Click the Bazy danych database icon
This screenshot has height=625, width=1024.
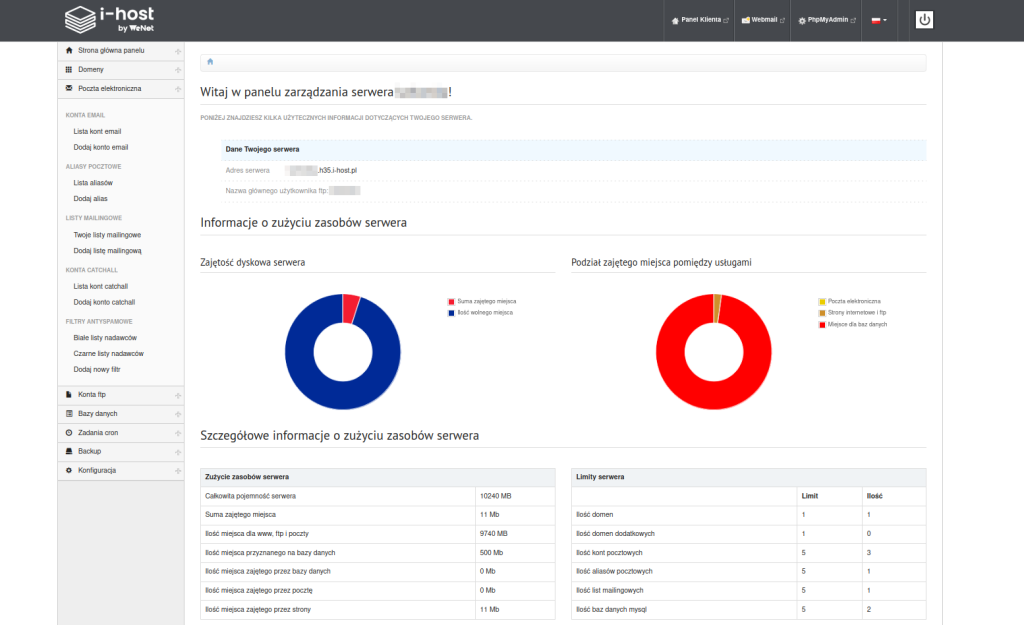pyautogui.click(x=68, y=413)
